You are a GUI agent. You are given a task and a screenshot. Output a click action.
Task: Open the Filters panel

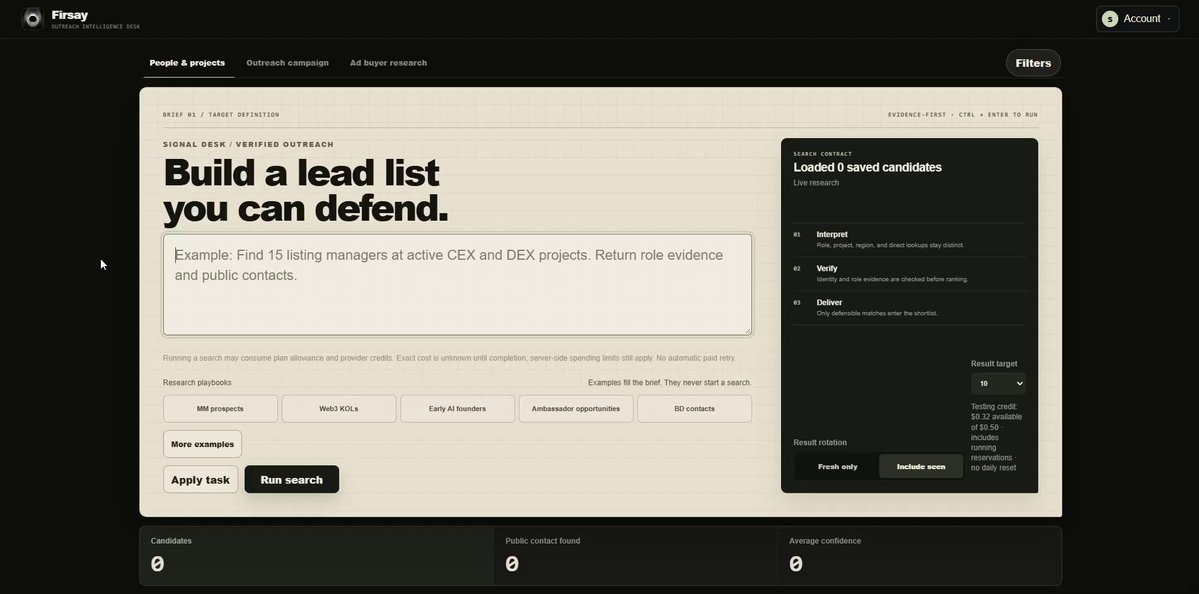click(x=1033, y=63)
